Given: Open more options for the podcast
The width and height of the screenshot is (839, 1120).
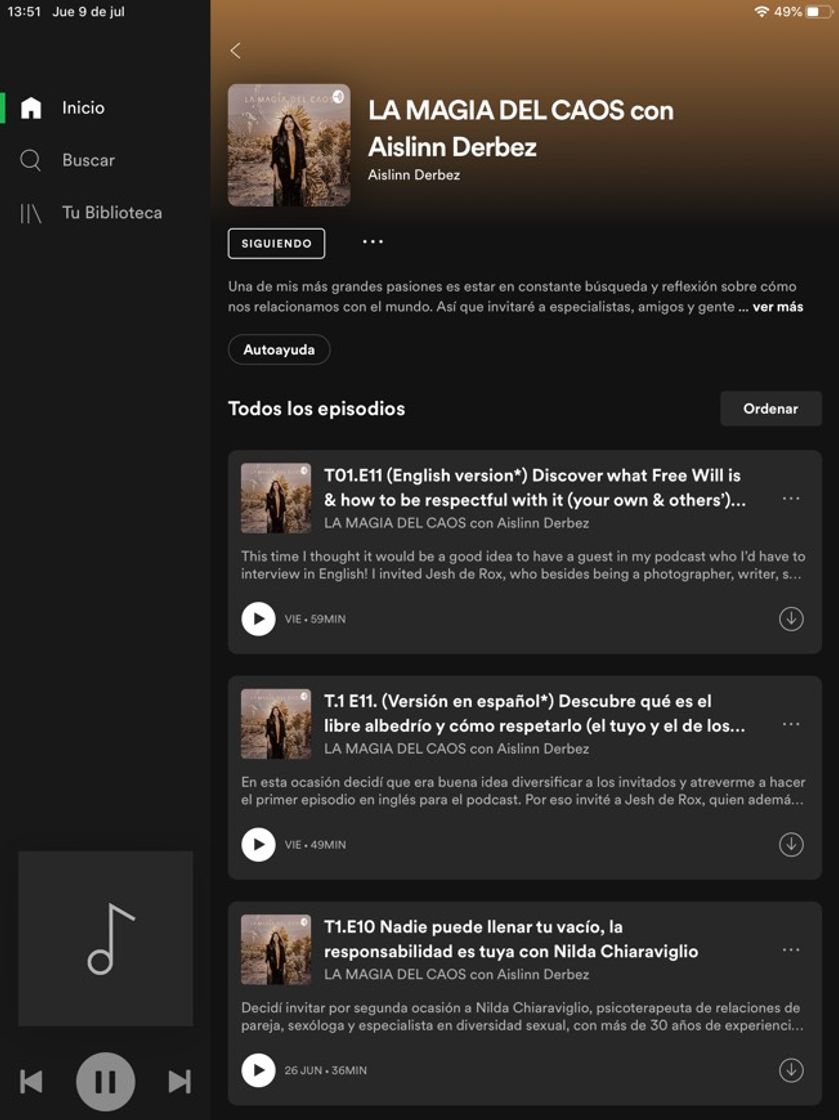Looking at the screenshot, I should tap(372, 243).
